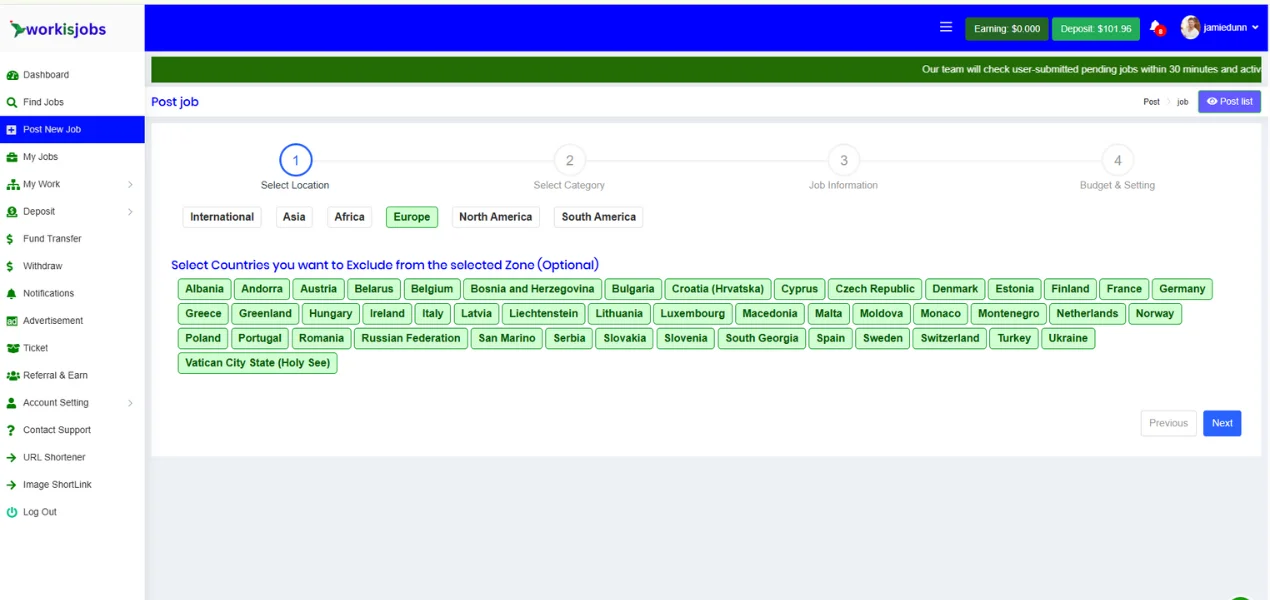Screen dimensions: 1270x600
Task: Toggle exclusion of Russian Federation
Action: tap(410, 338)
